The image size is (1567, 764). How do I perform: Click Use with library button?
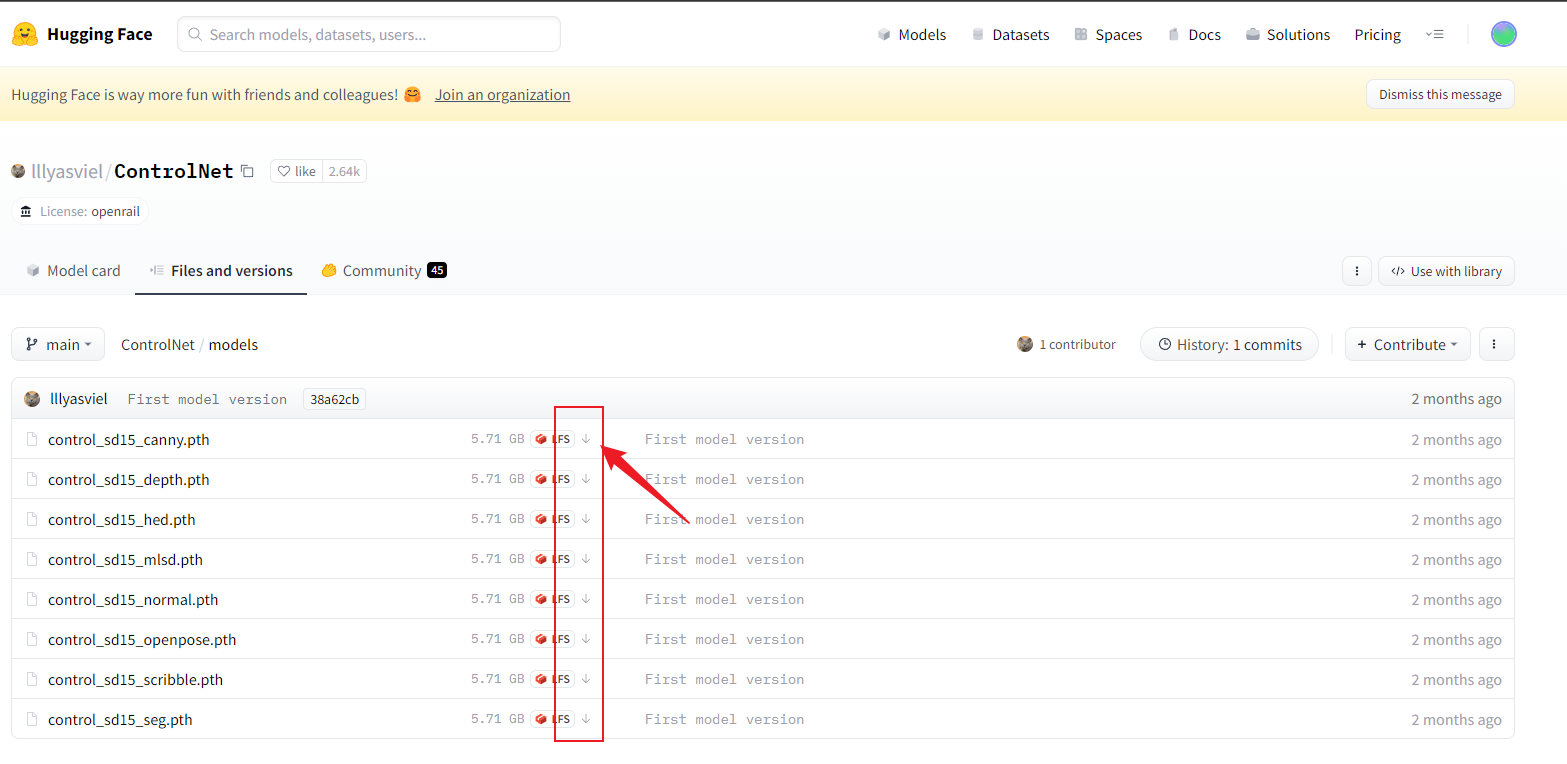coord(1446,271)
